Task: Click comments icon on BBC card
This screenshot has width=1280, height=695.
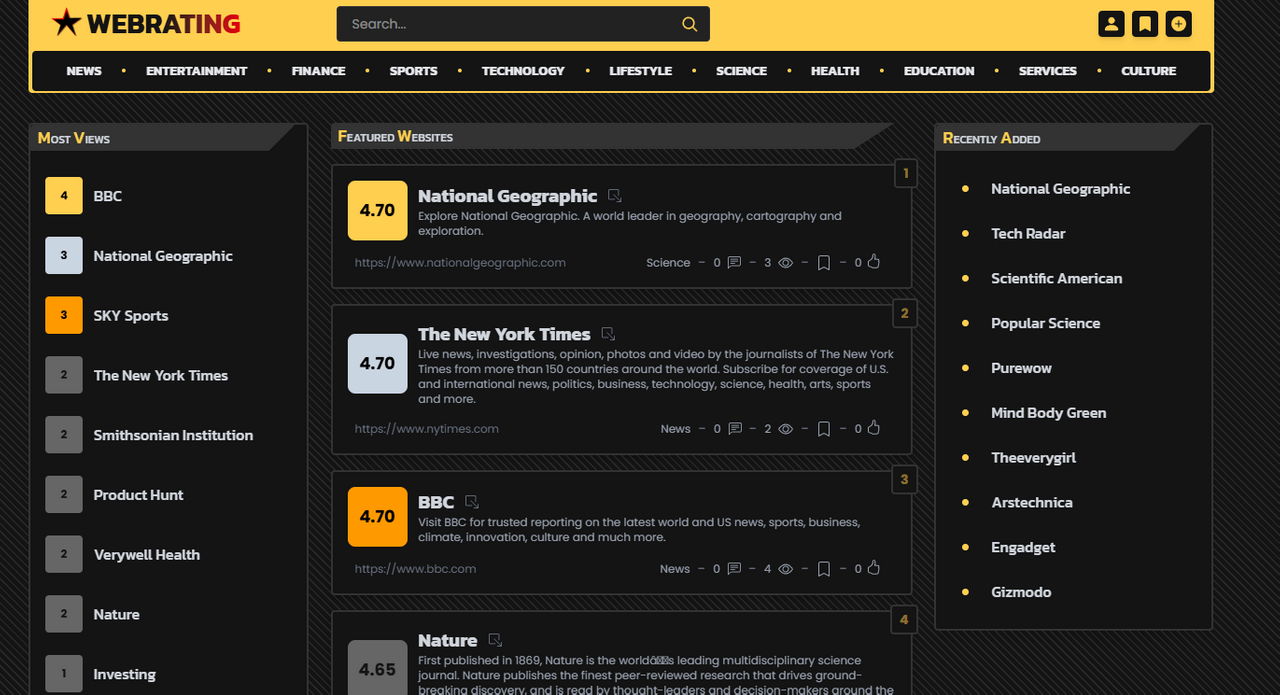Action: [x=734, y=569]
